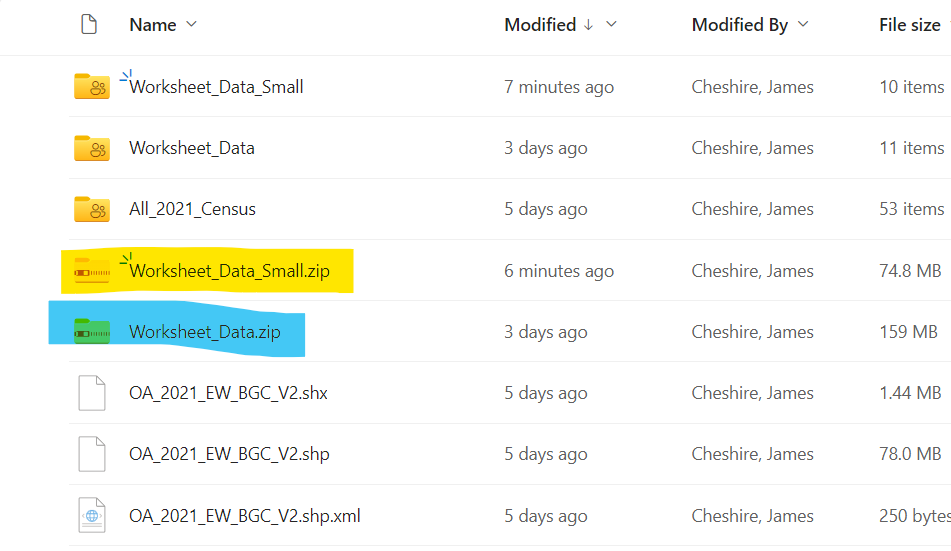Open the Worksheet_Data.zip file name

coord(205,332)
